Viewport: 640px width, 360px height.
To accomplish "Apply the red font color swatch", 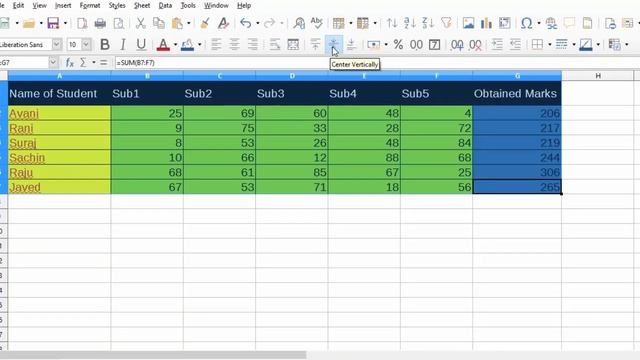I will pos(163,44).
